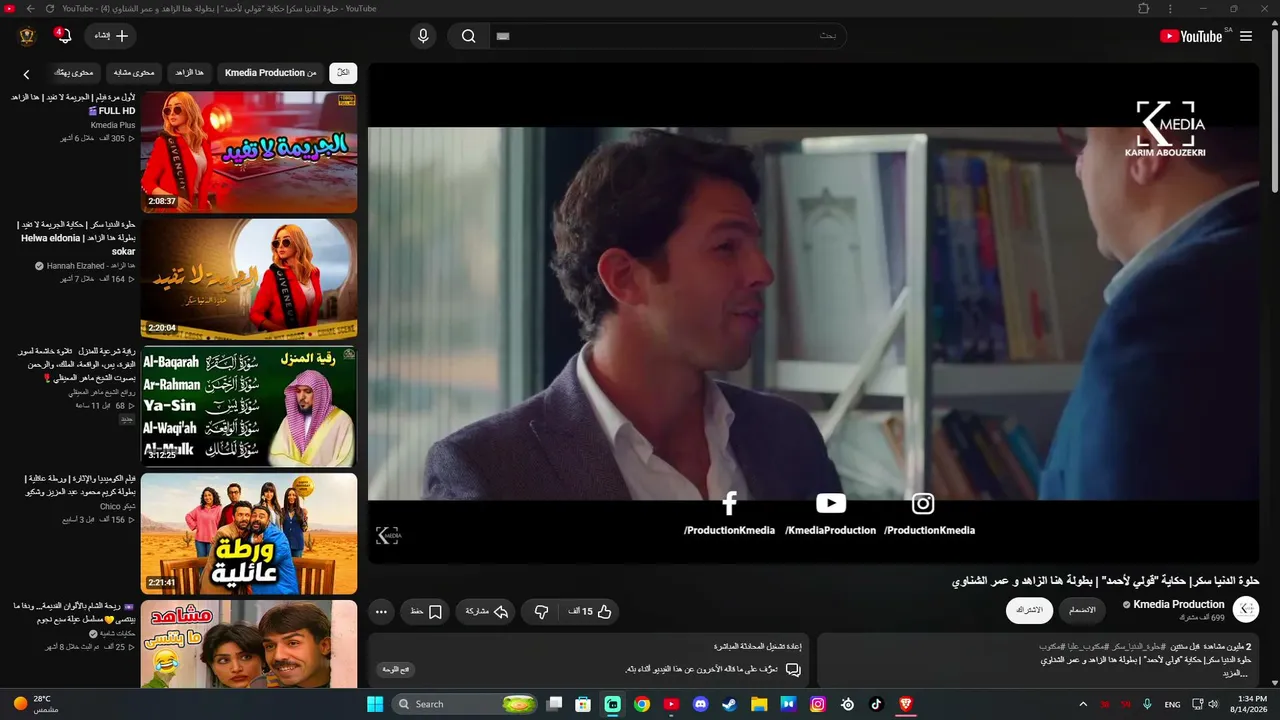The width and height of the screenshot is (1280, 720).
Task: Click the Create (إنشاء) button
Action: click(x=110, y=36)
